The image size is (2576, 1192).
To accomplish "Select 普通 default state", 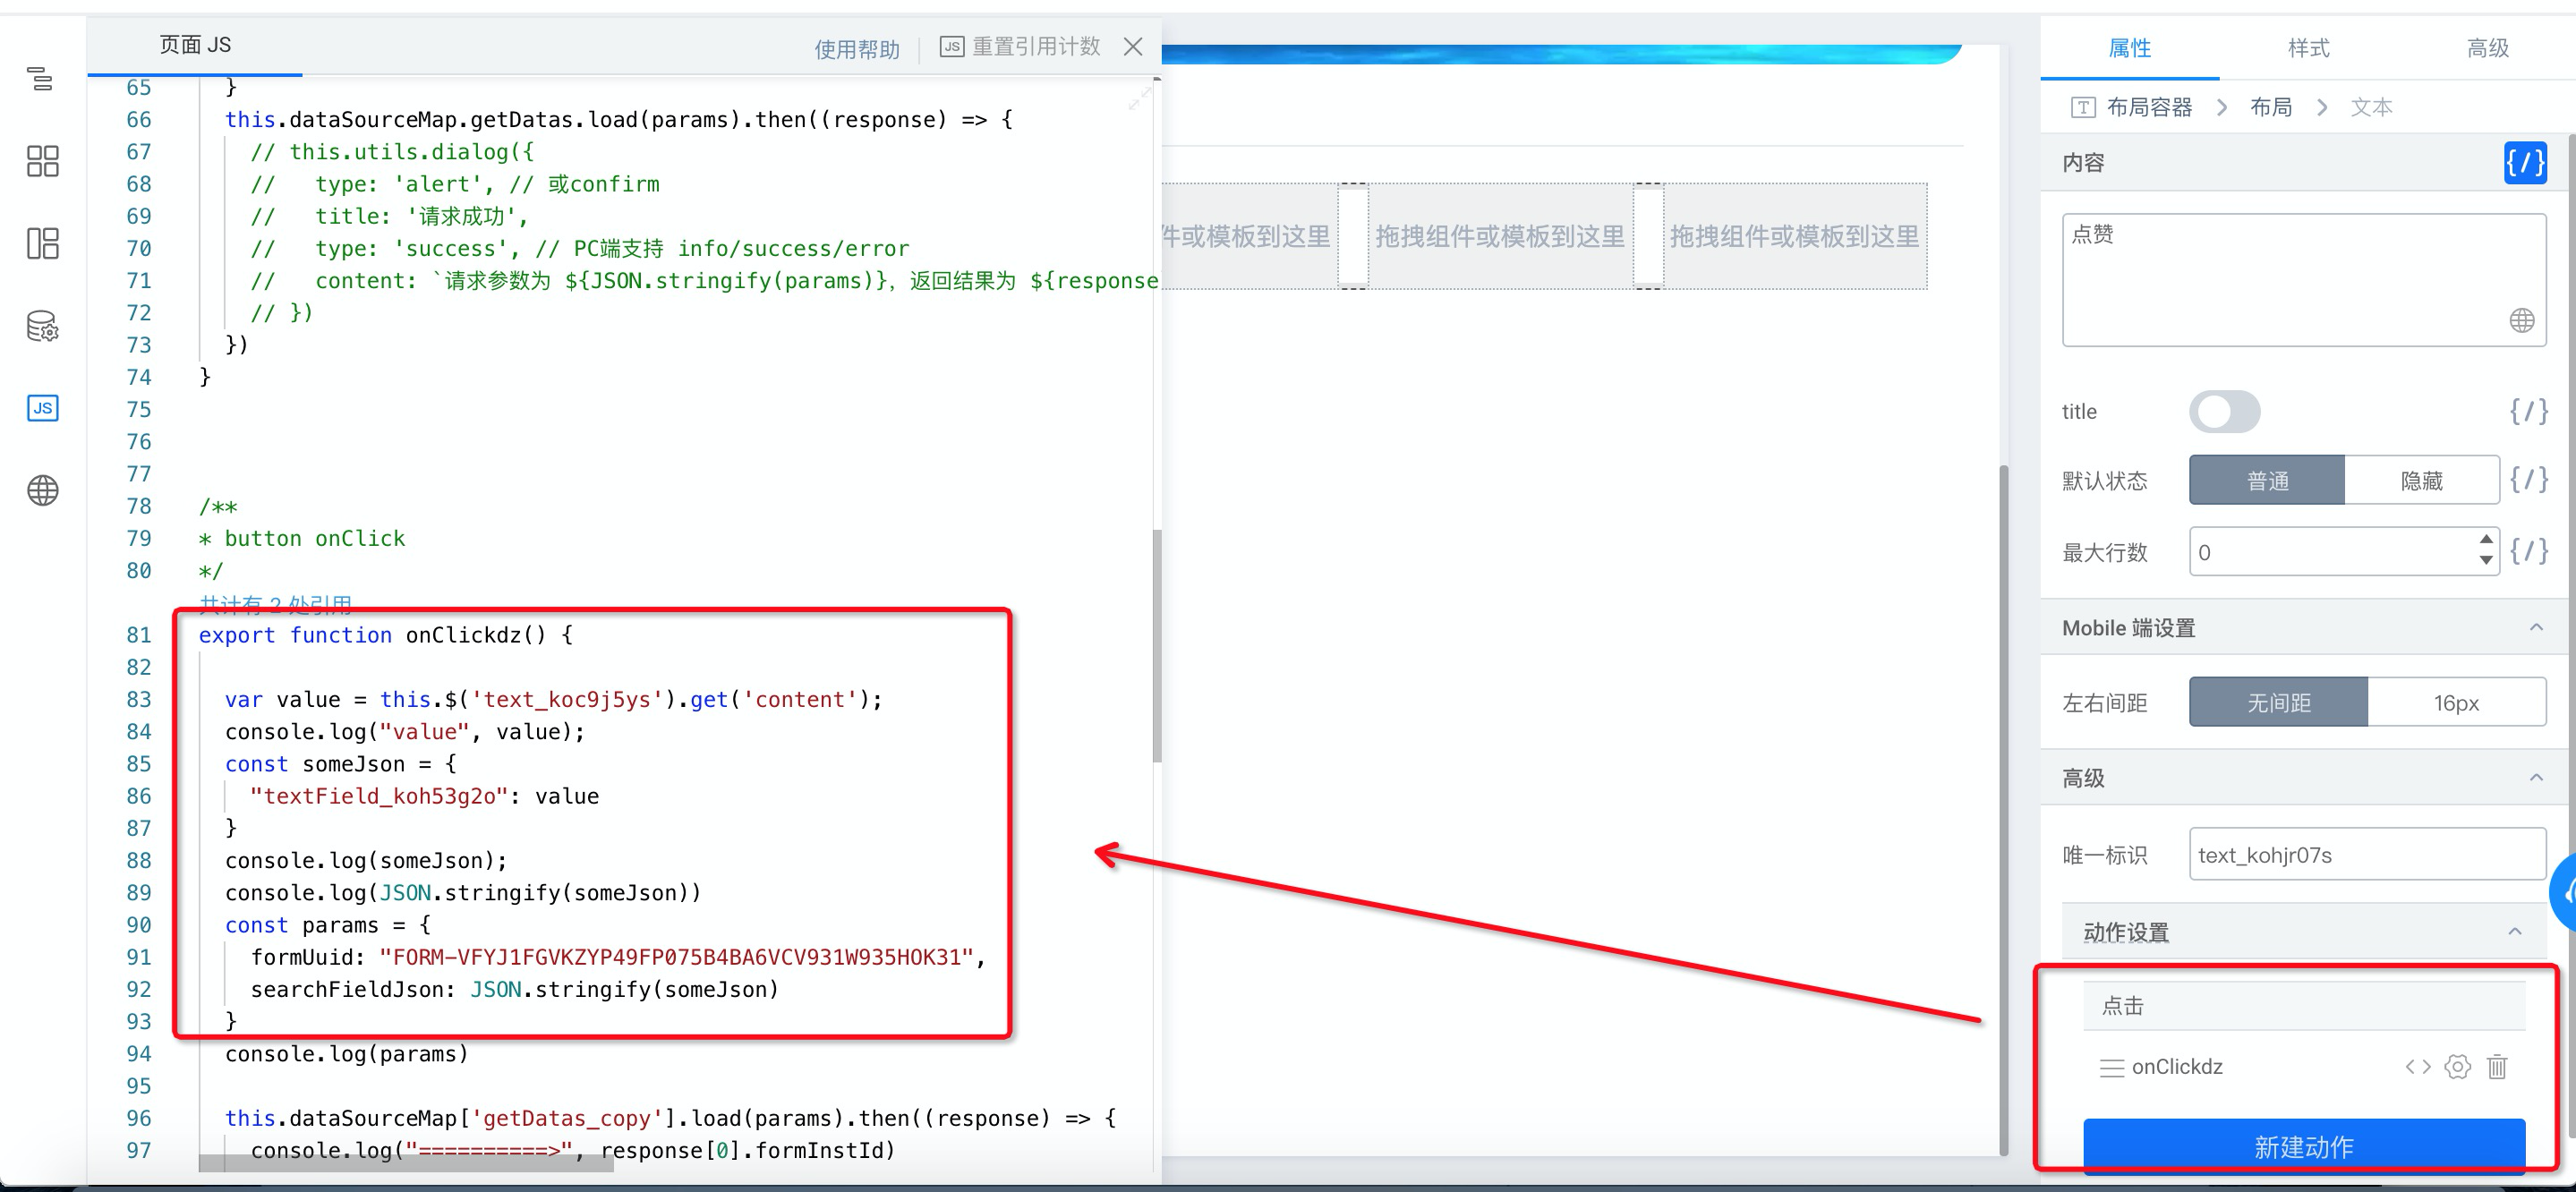I will click(x=2266, y=480).
